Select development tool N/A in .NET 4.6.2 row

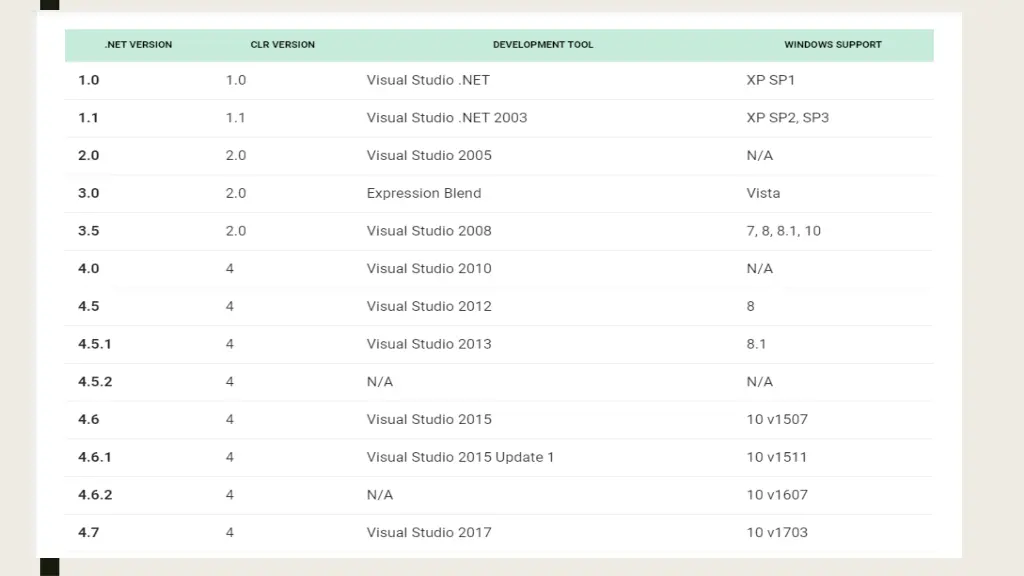tap(379, 495)
